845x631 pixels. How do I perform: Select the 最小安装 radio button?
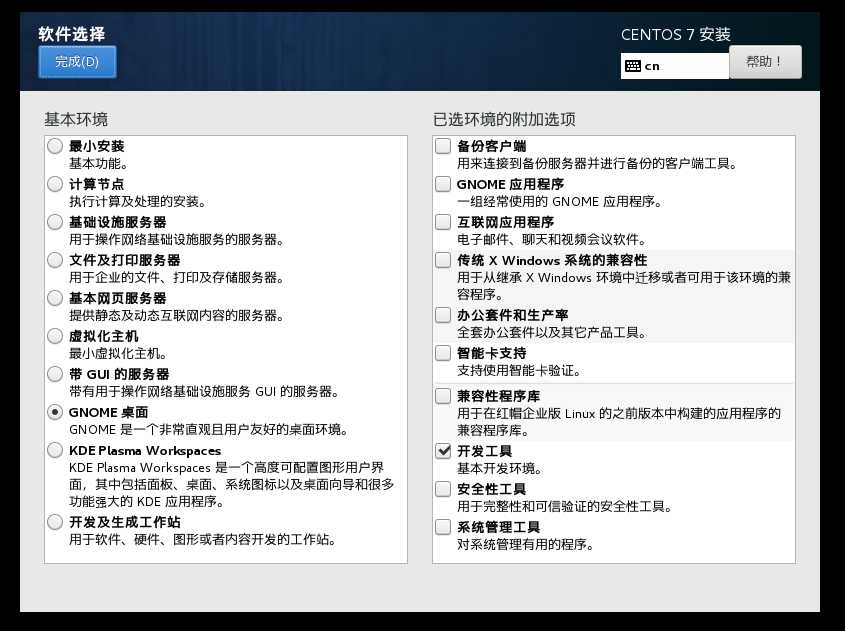pyautogui.click(x=55, y=146)
